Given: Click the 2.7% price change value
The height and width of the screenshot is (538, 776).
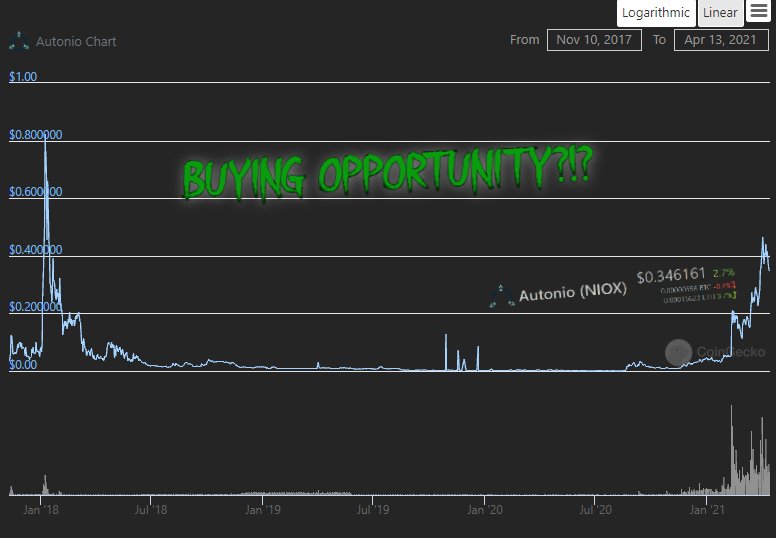Looking at the screenshot, I should (x=724, y=273).
